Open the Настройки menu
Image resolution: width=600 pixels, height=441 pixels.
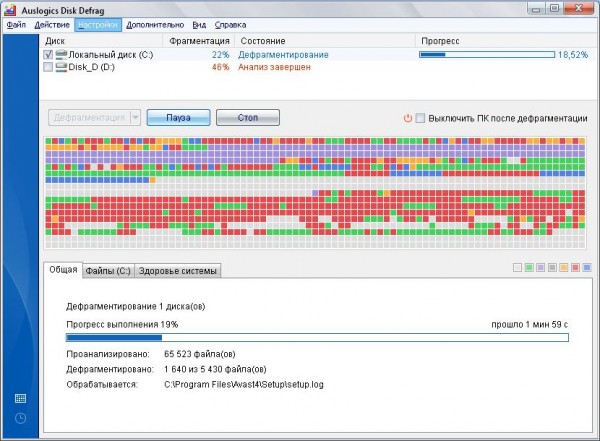click(x=98, y=25)
